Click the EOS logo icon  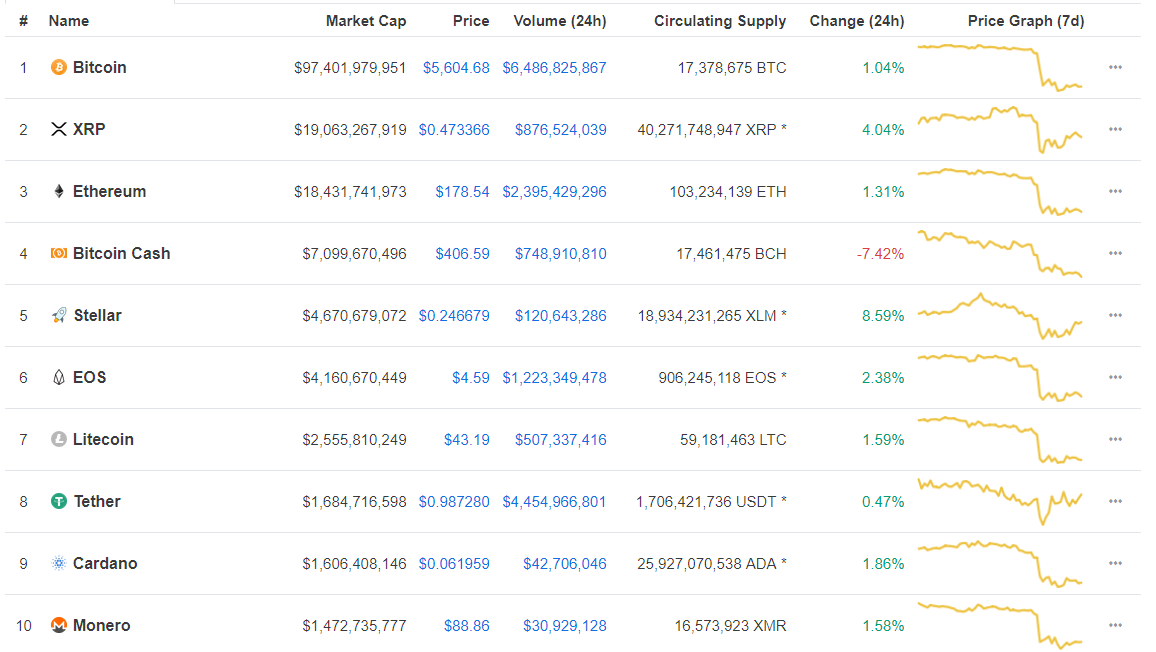(x=58, y=378)
